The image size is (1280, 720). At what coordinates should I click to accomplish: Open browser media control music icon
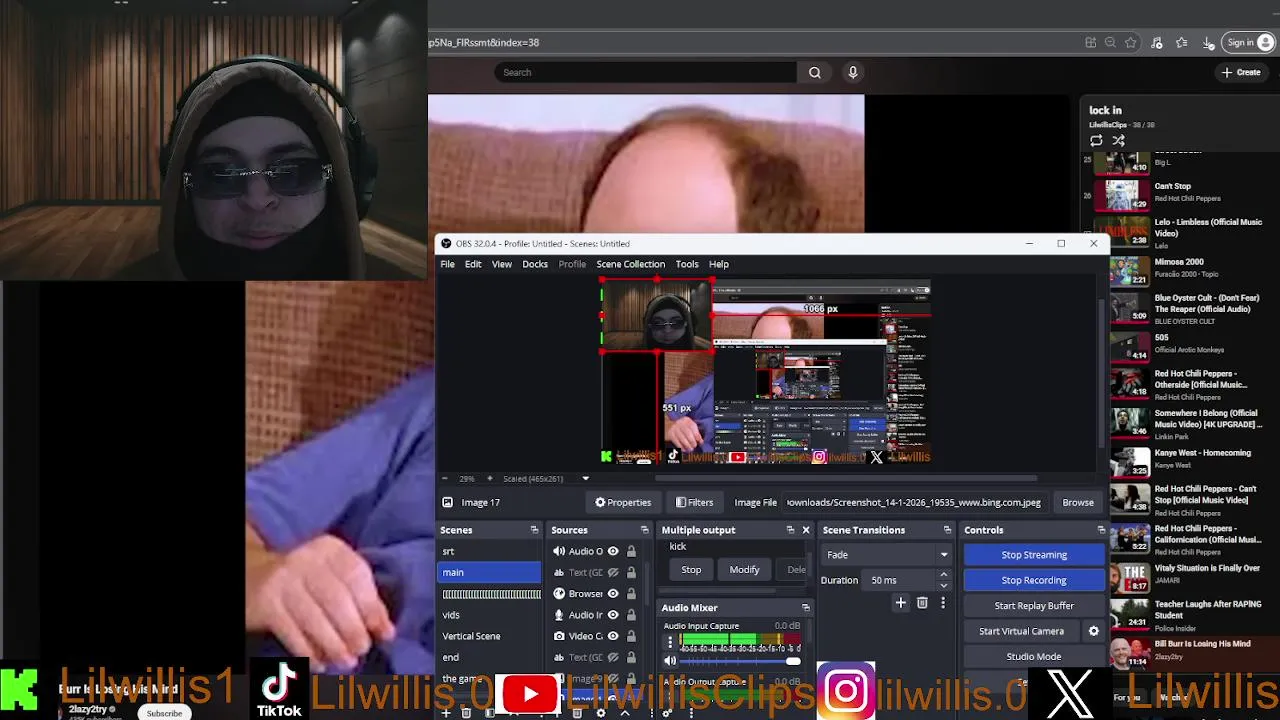point(1157,43)
